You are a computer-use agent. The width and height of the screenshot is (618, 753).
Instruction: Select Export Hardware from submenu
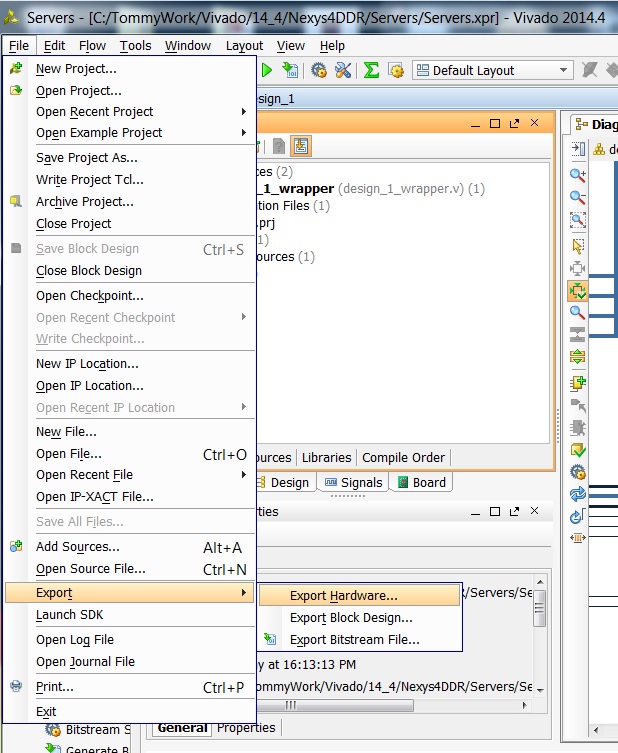pyautogui.click(x=360, y=595)
